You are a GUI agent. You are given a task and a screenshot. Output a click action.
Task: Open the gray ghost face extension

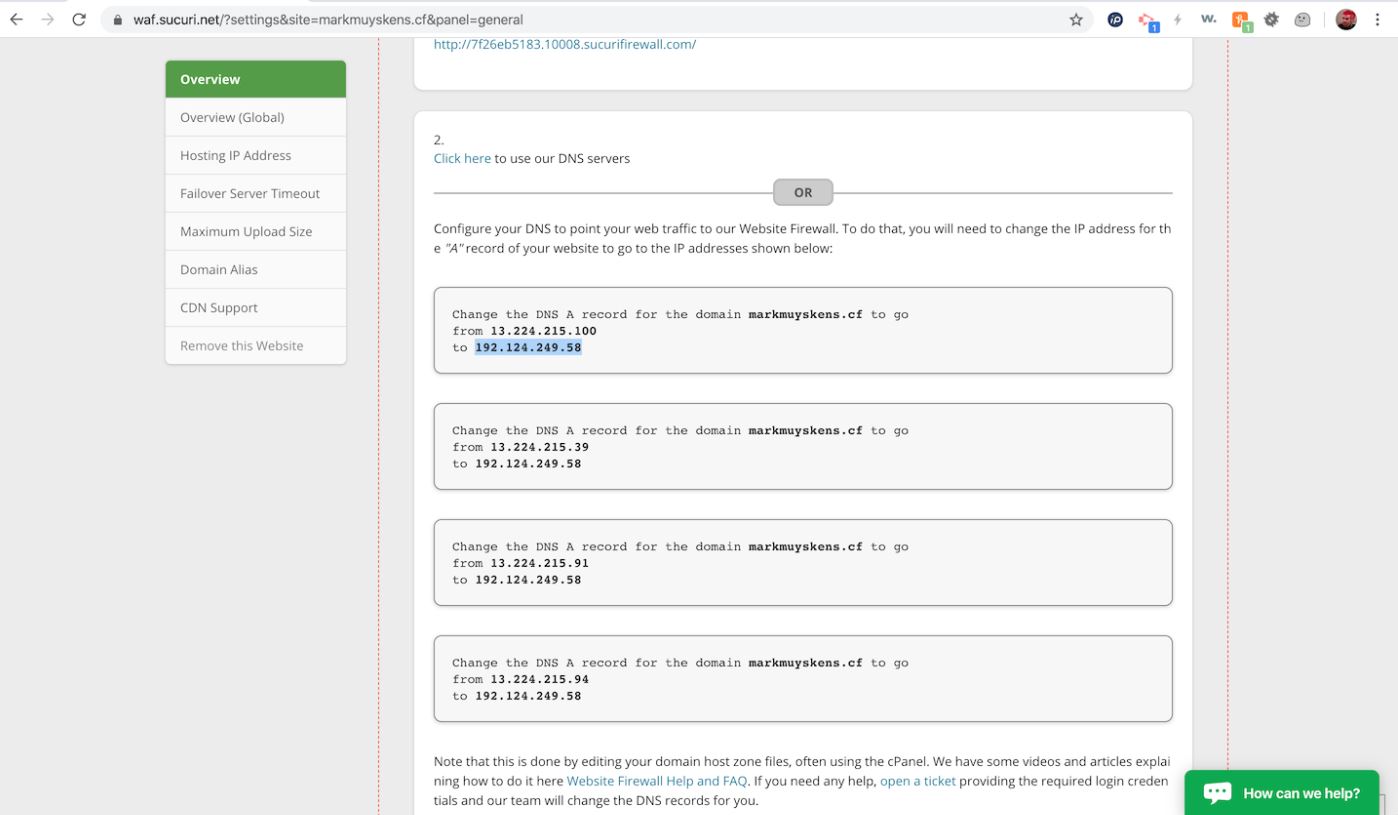click(1303, 20)
